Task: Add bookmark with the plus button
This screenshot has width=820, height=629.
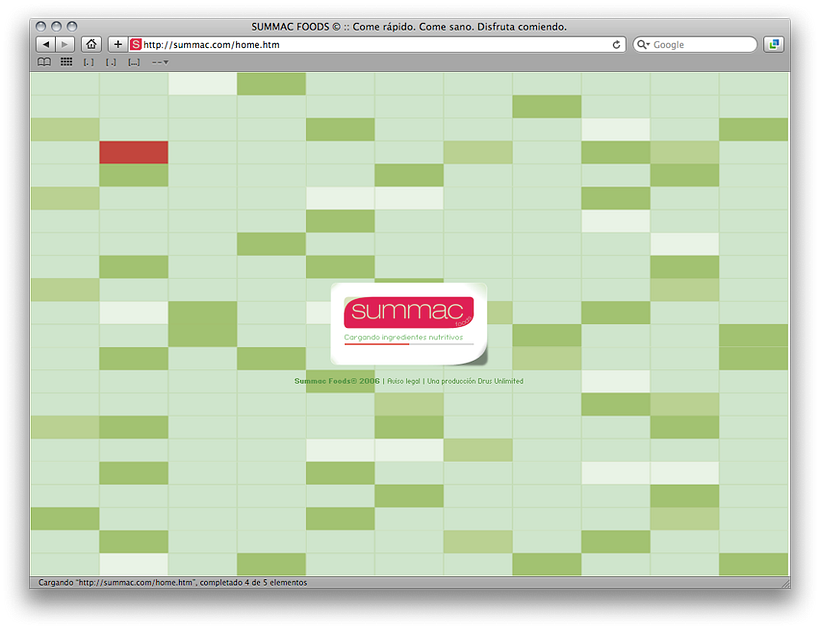Action: tap(118, 44)
